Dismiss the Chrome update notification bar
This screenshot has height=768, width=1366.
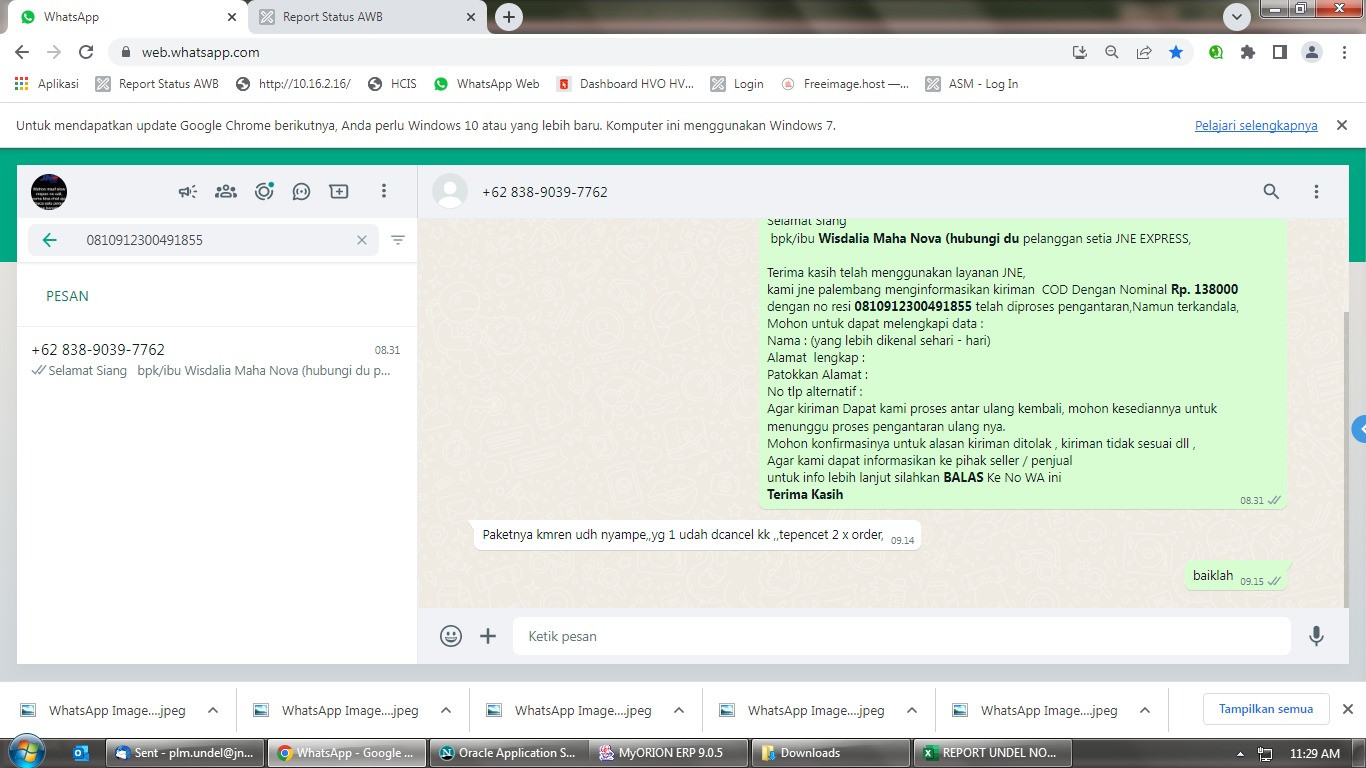(1342, 125)
